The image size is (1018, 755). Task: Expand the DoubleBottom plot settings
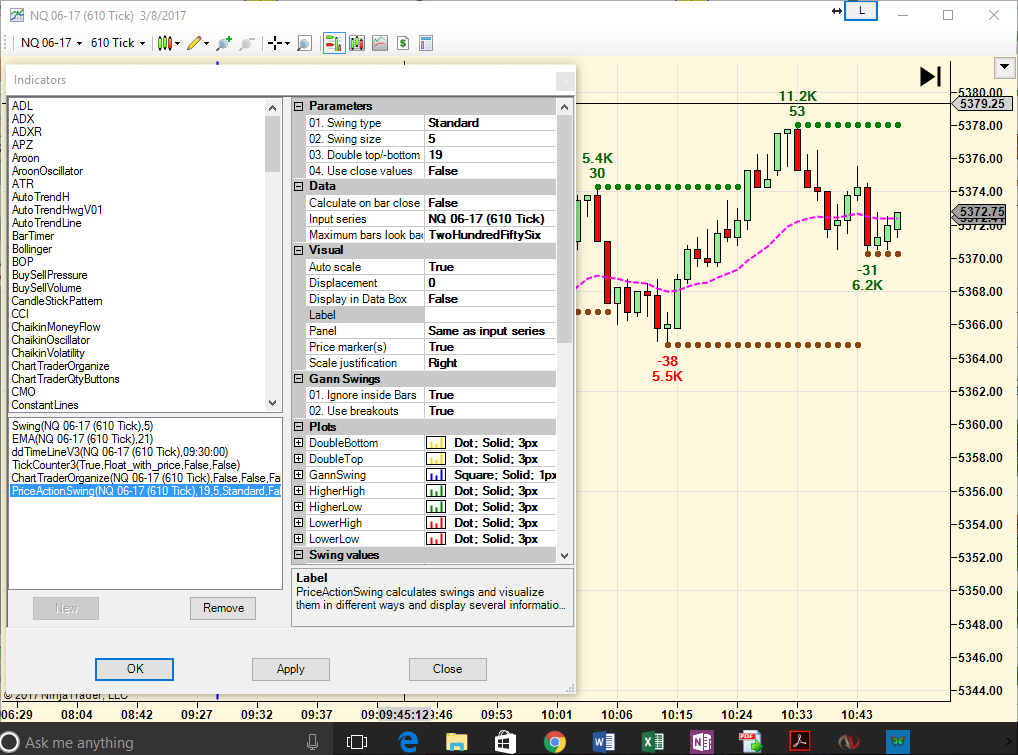299,443
